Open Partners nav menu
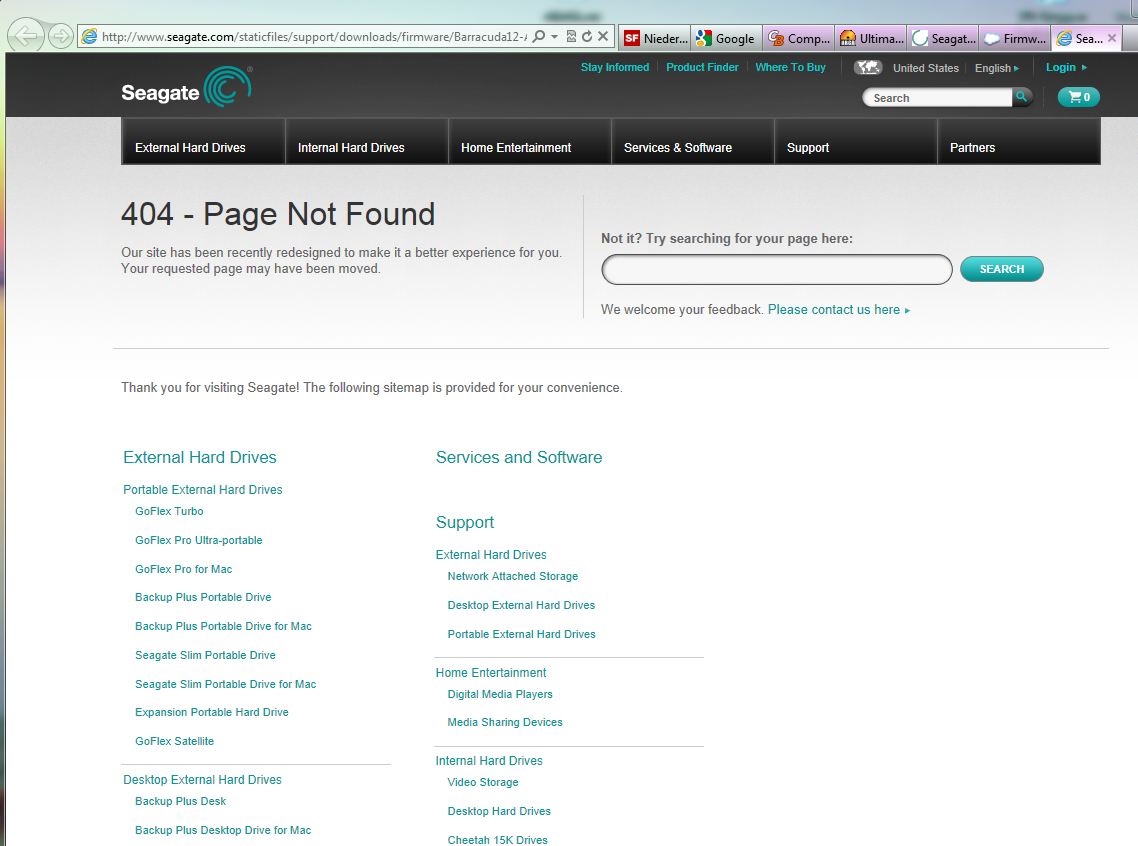 point(1019,141)
